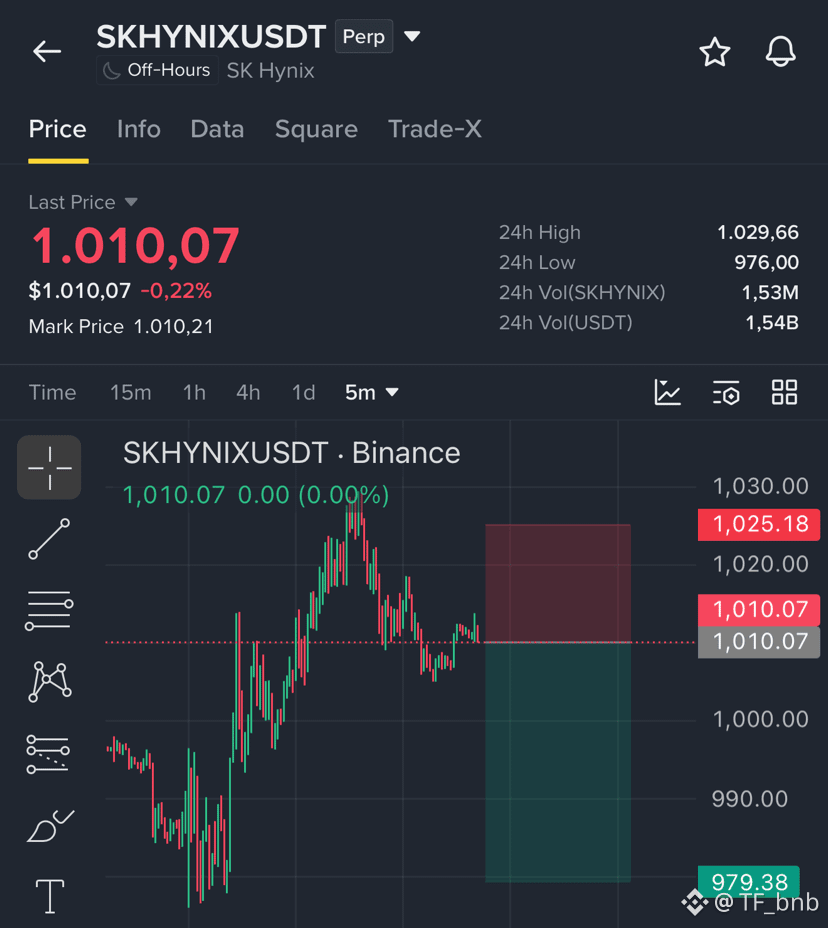Click the 1,000.00 axis price label
The image size is (828, 928).
pyautogui.click(x=761, y=720)
